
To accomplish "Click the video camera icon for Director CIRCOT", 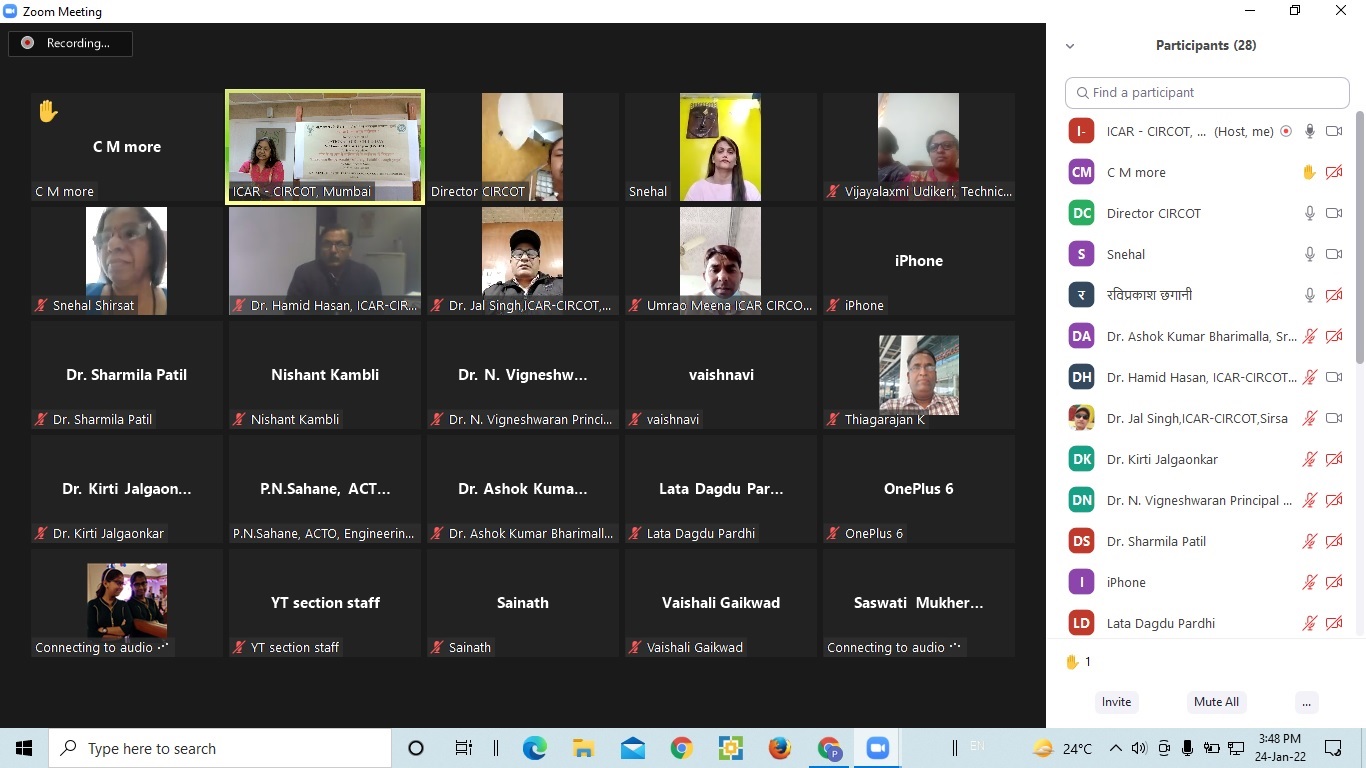I will click(1333, 213).
